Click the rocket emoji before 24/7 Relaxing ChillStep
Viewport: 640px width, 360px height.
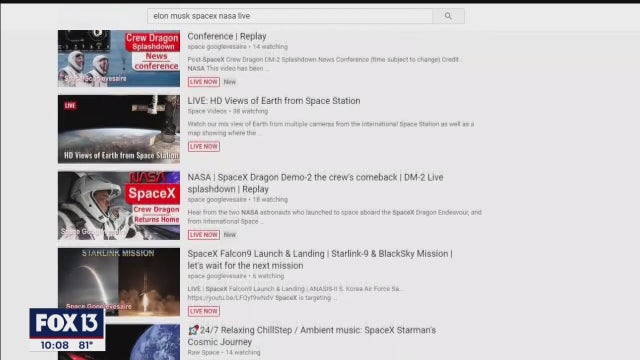(x=193, y=330)
